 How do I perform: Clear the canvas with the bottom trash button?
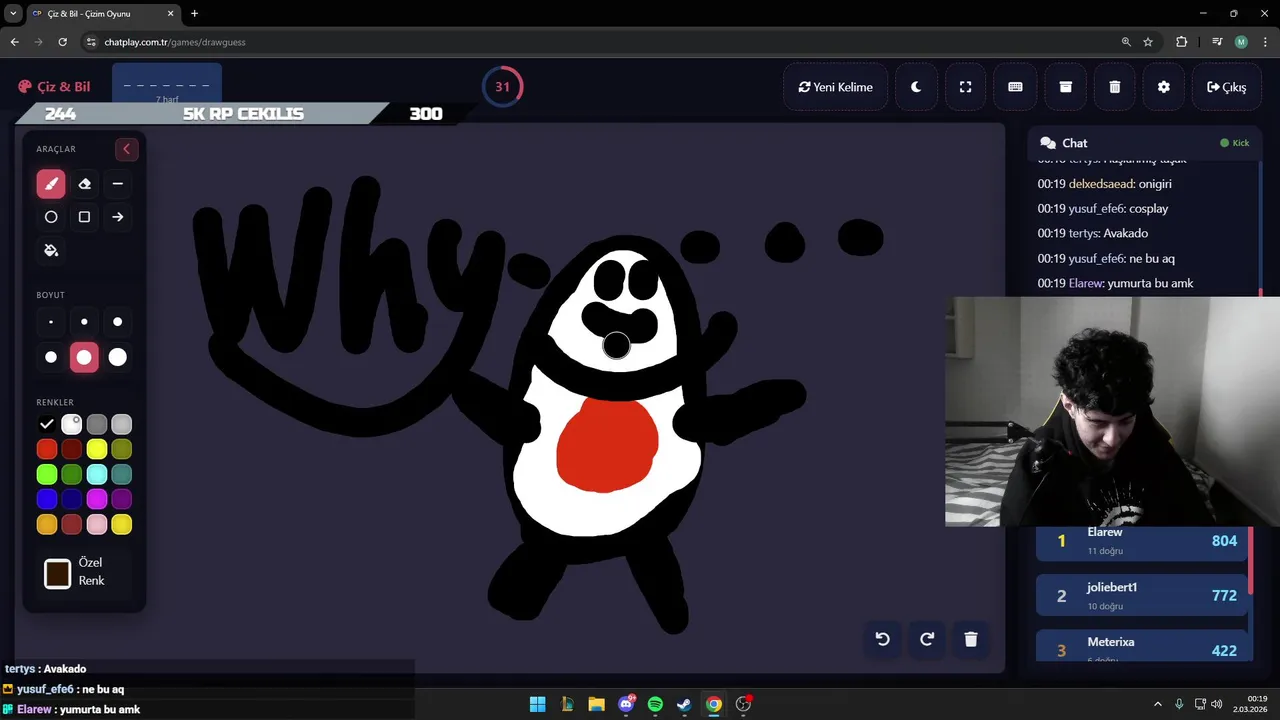[971, 639]
